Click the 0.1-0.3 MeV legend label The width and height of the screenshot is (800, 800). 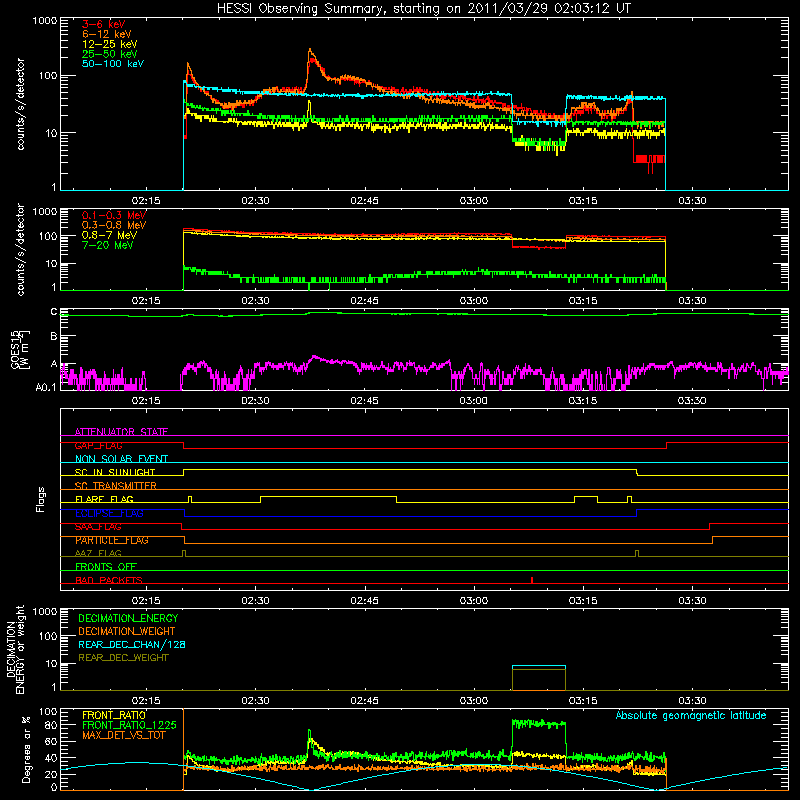tap(114, 215)
